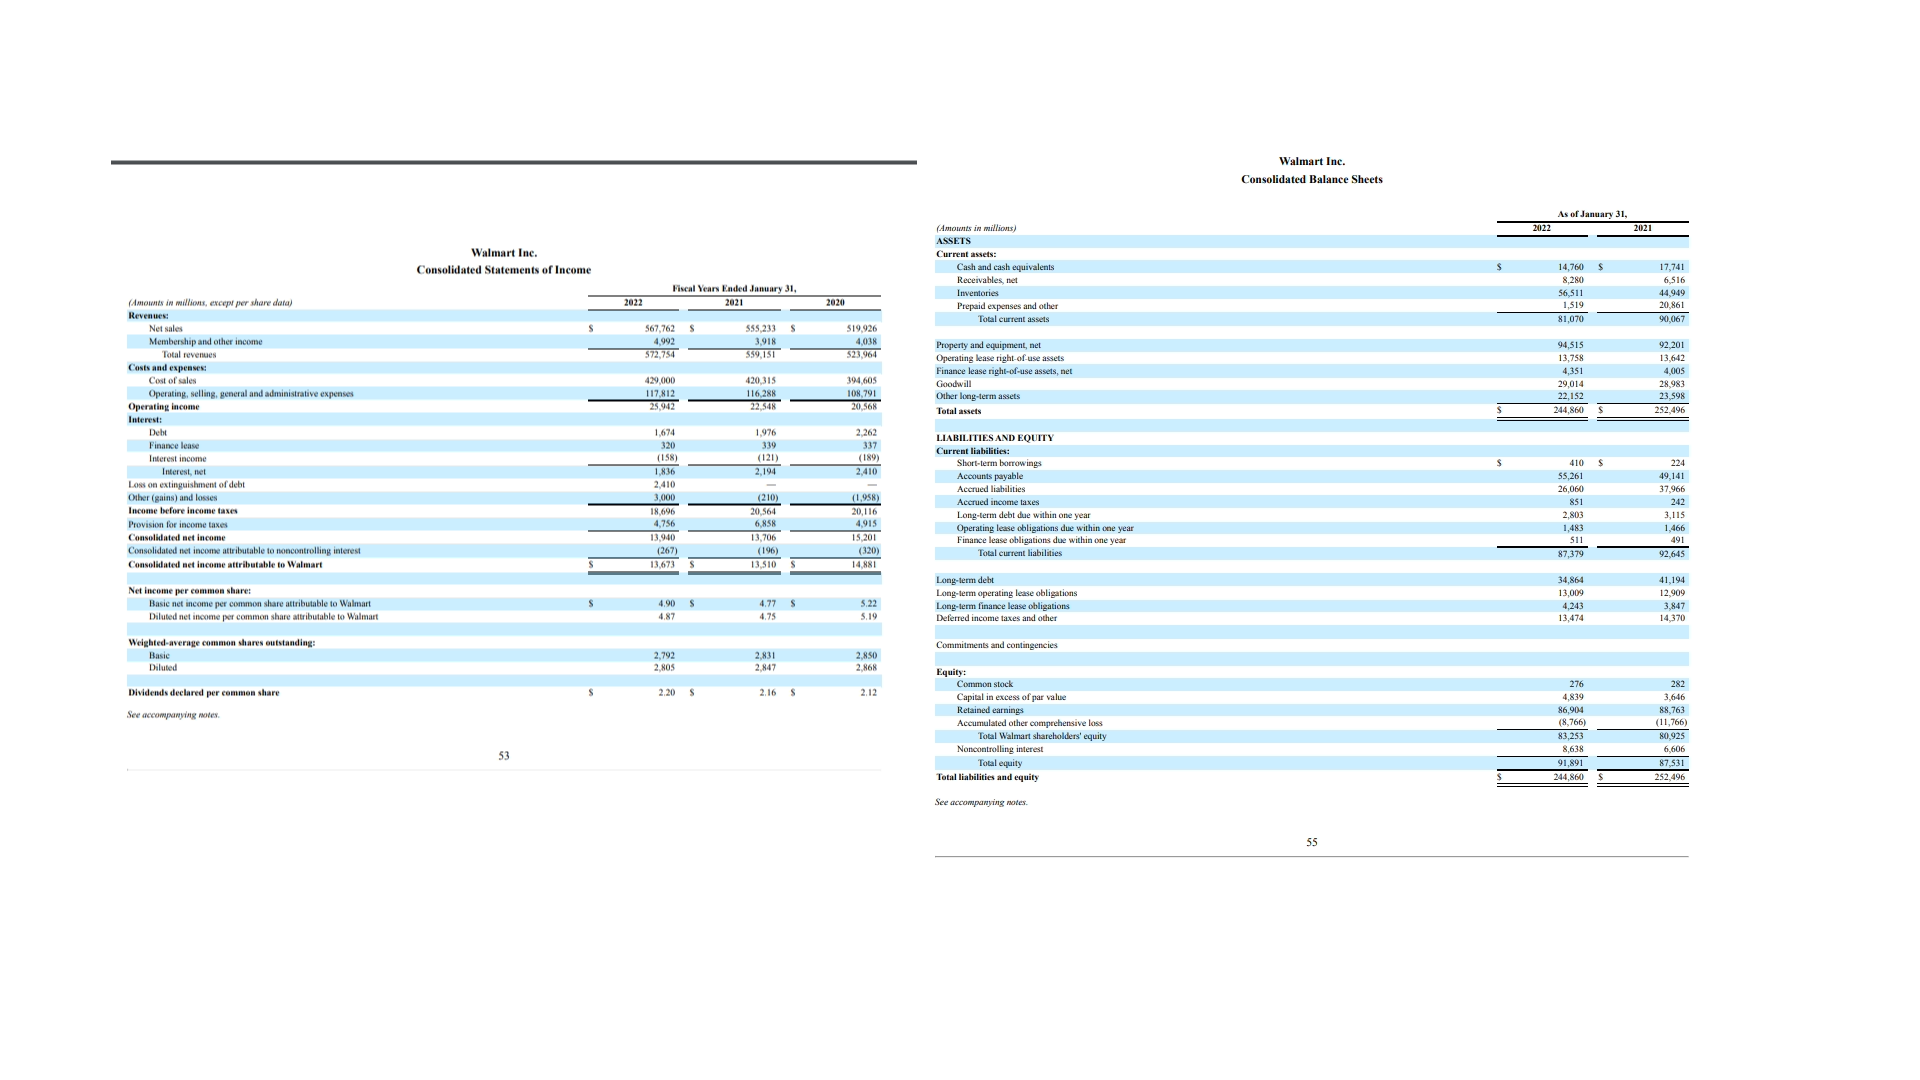Click the 2022 net sales figure 567,762
This screenshot has width=1920, height=1080.
point(660,328)
